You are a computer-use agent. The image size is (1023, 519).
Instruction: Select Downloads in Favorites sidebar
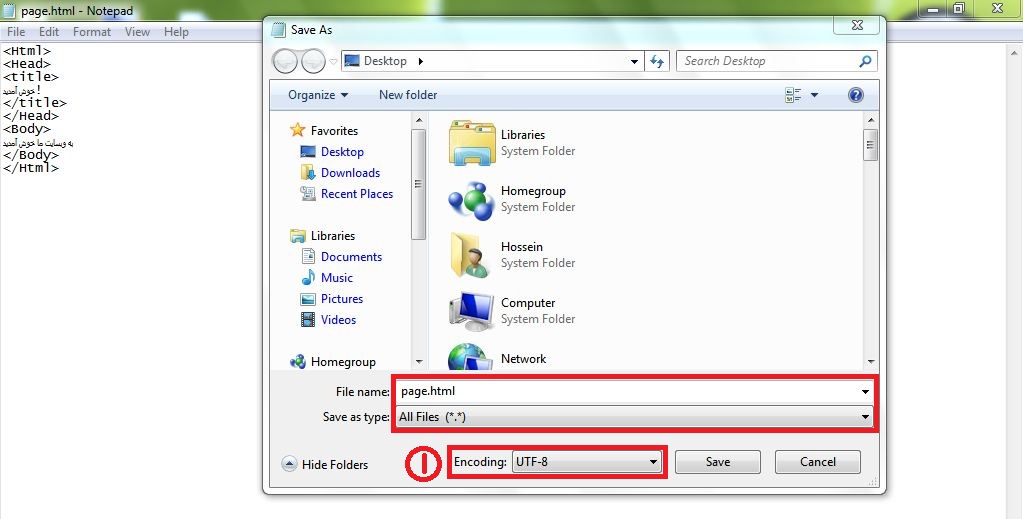coord(350,173)
